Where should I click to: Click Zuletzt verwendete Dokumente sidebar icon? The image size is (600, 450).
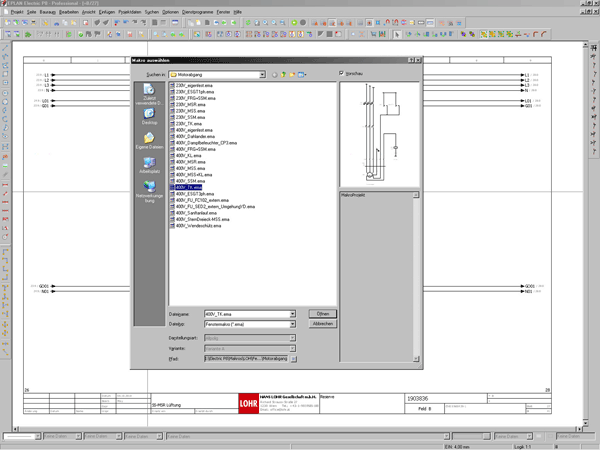click(149, 93)
